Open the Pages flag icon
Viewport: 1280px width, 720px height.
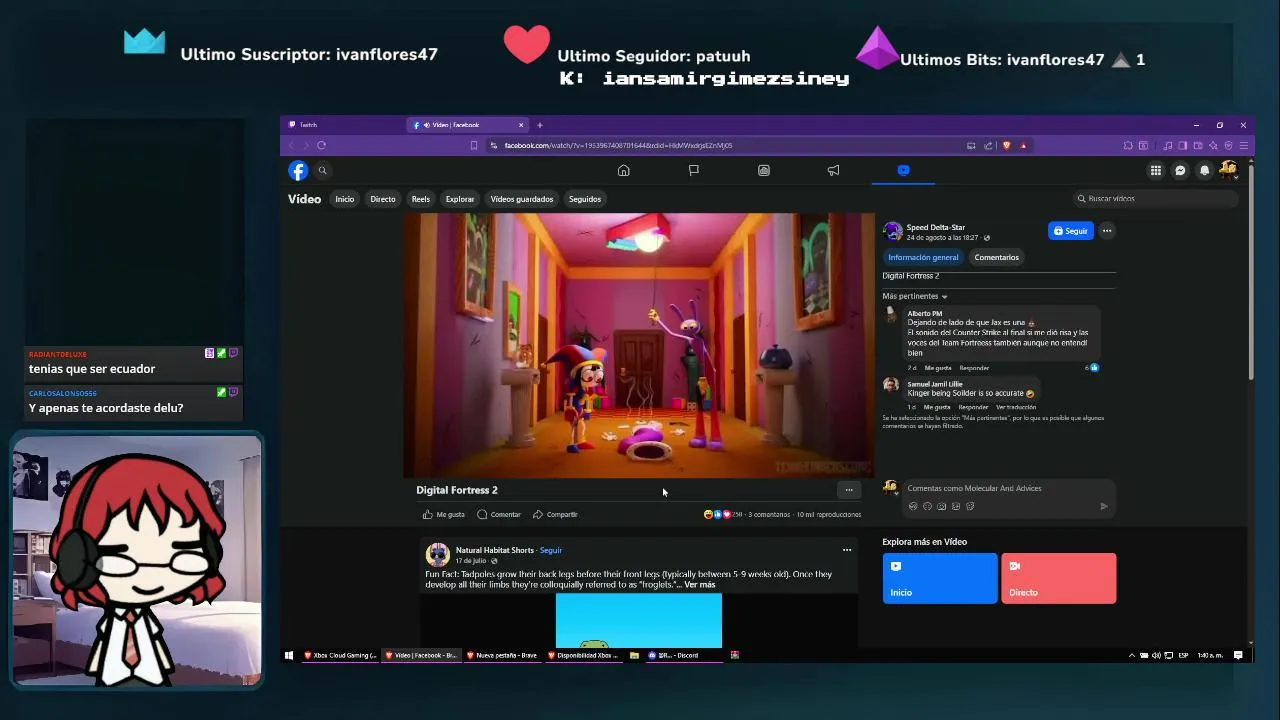point(693,170)
